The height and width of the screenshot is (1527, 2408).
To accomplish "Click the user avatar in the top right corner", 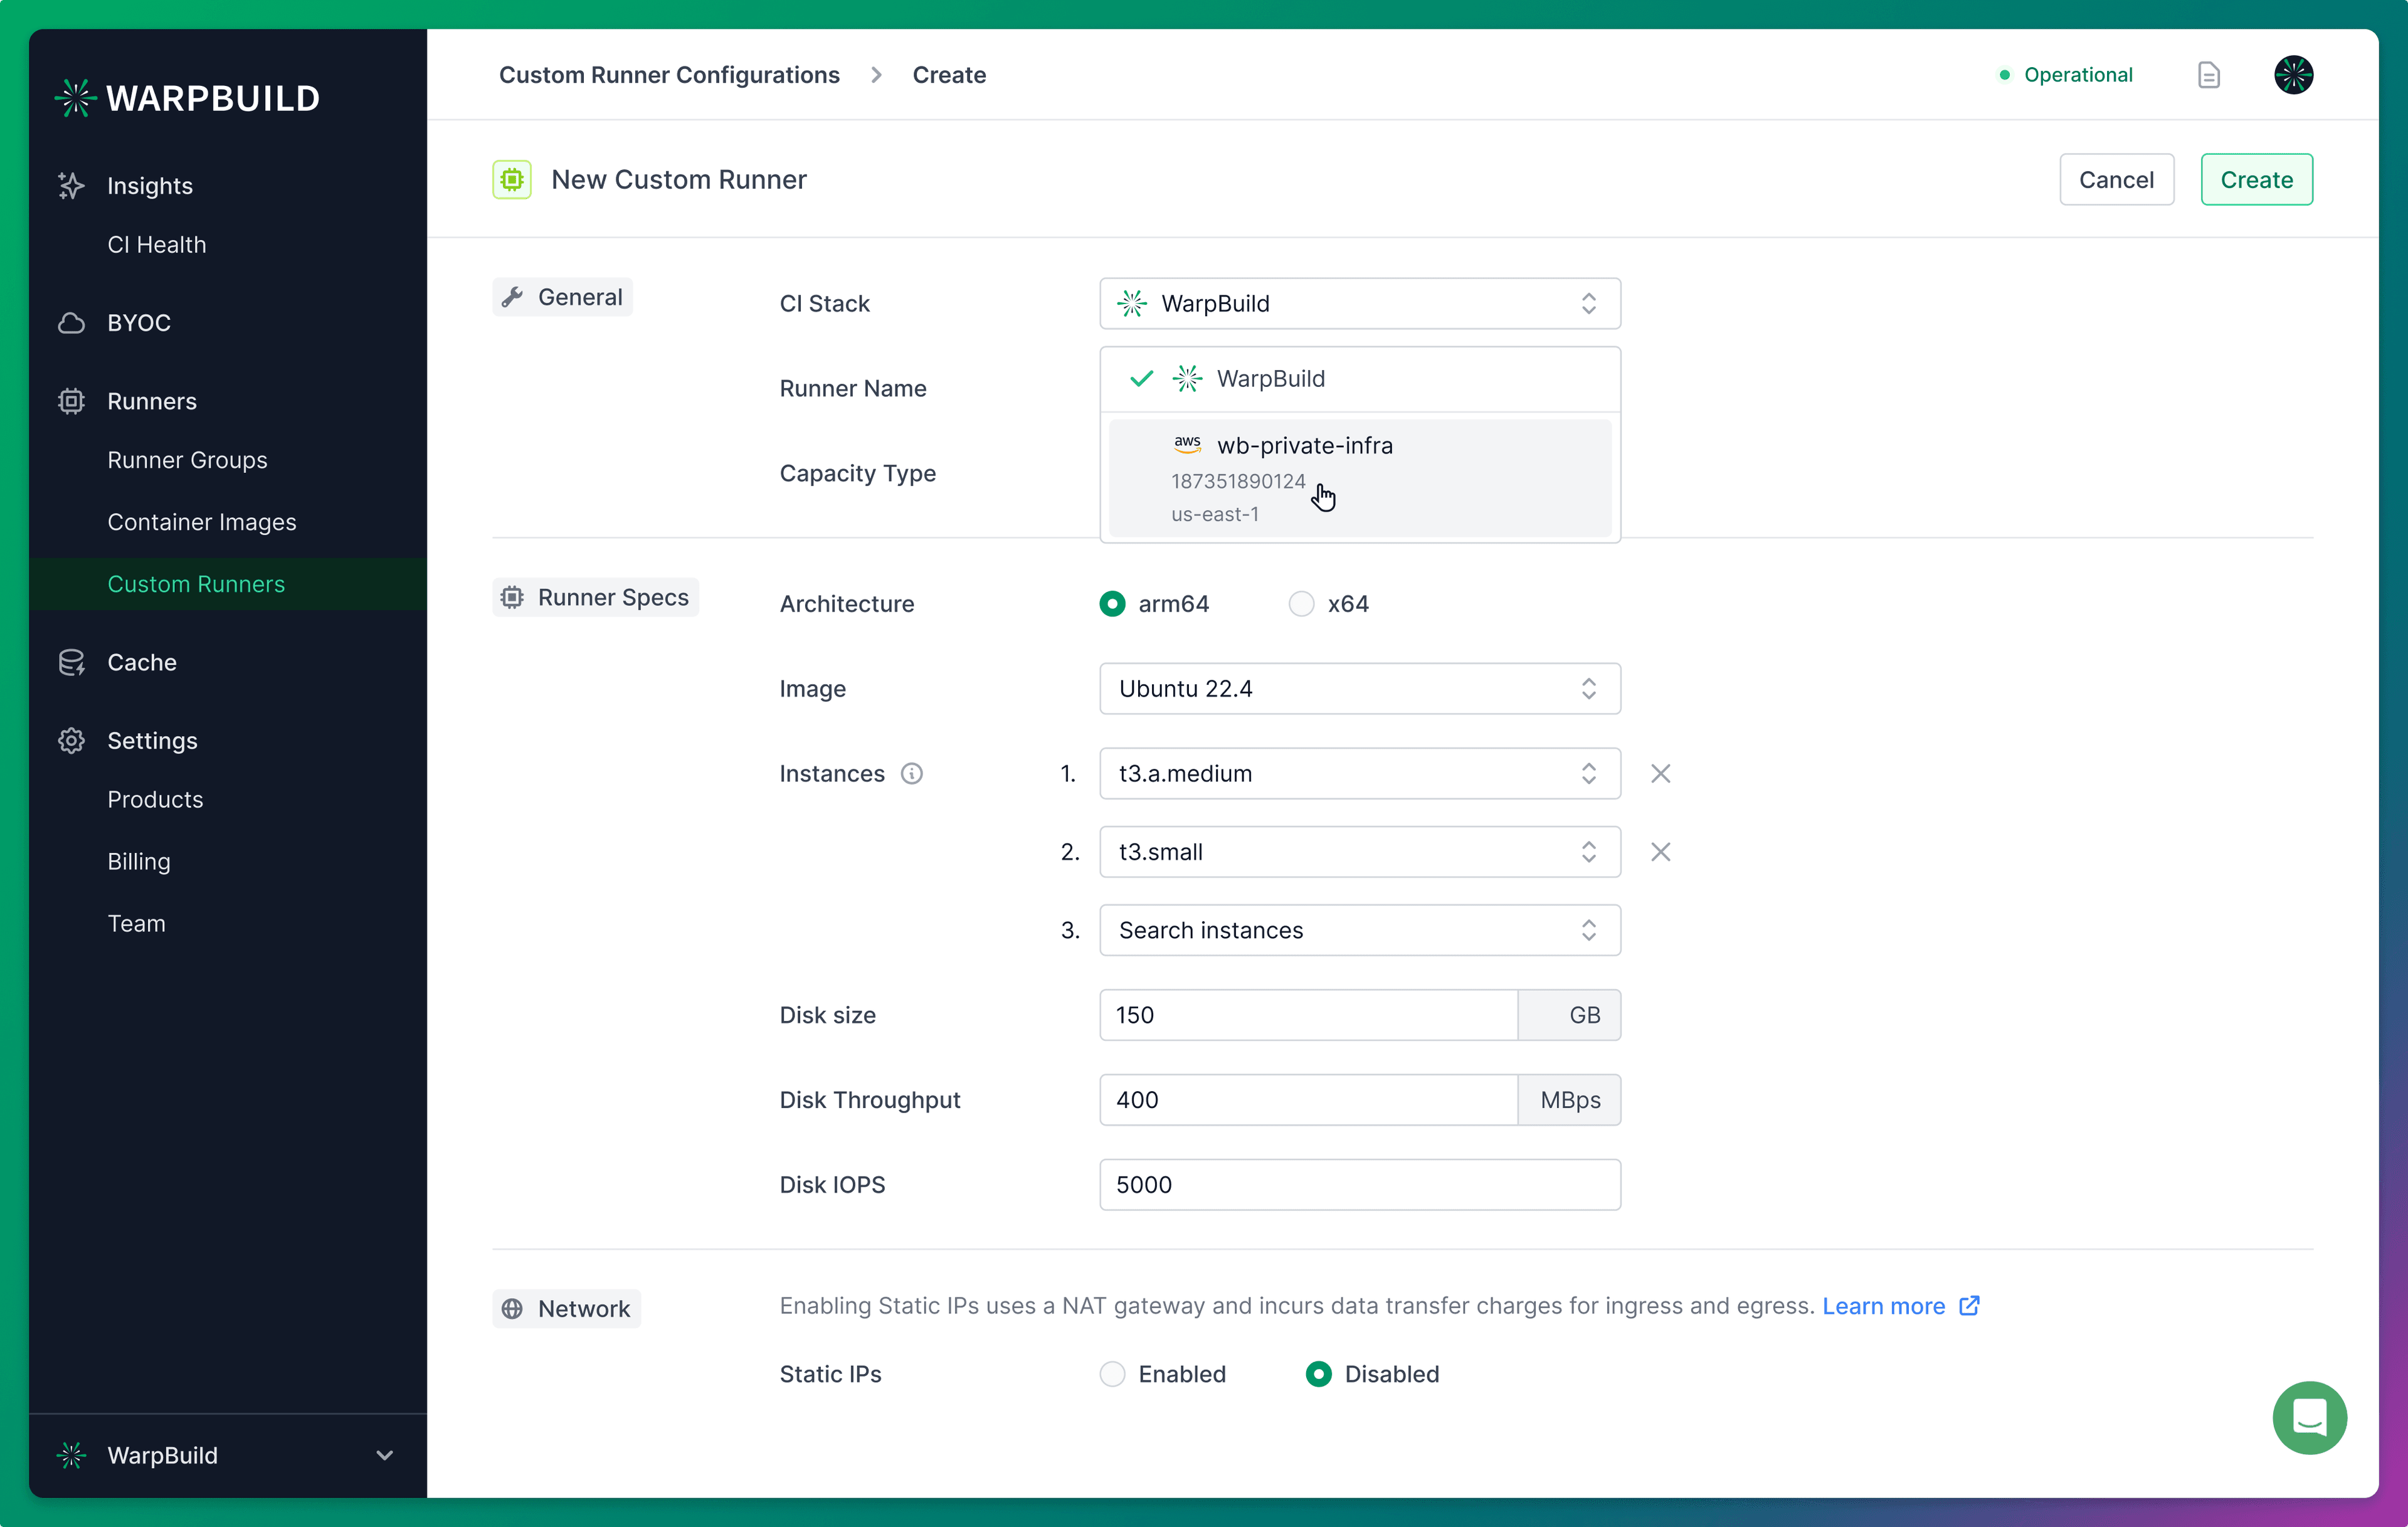I will pos(2293,74).
